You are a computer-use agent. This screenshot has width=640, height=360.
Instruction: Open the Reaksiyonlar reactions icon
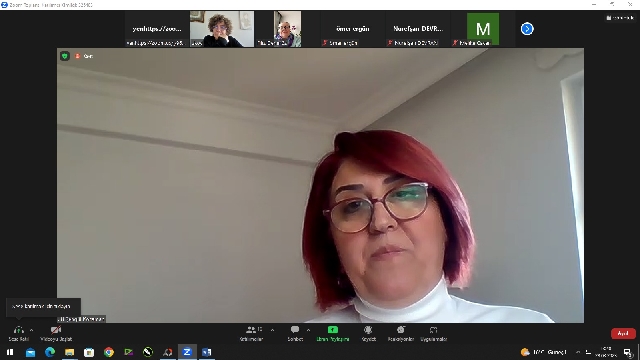(401, 330)
